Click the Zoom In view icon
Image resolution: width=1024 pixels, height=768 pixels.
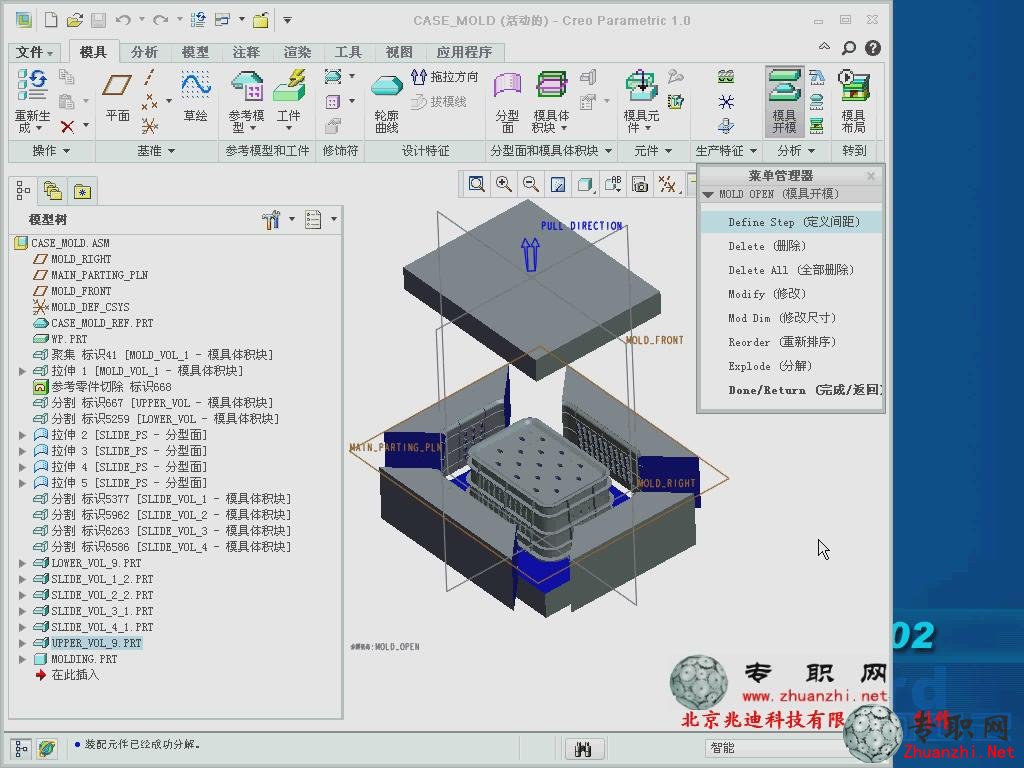click(504, 185)
